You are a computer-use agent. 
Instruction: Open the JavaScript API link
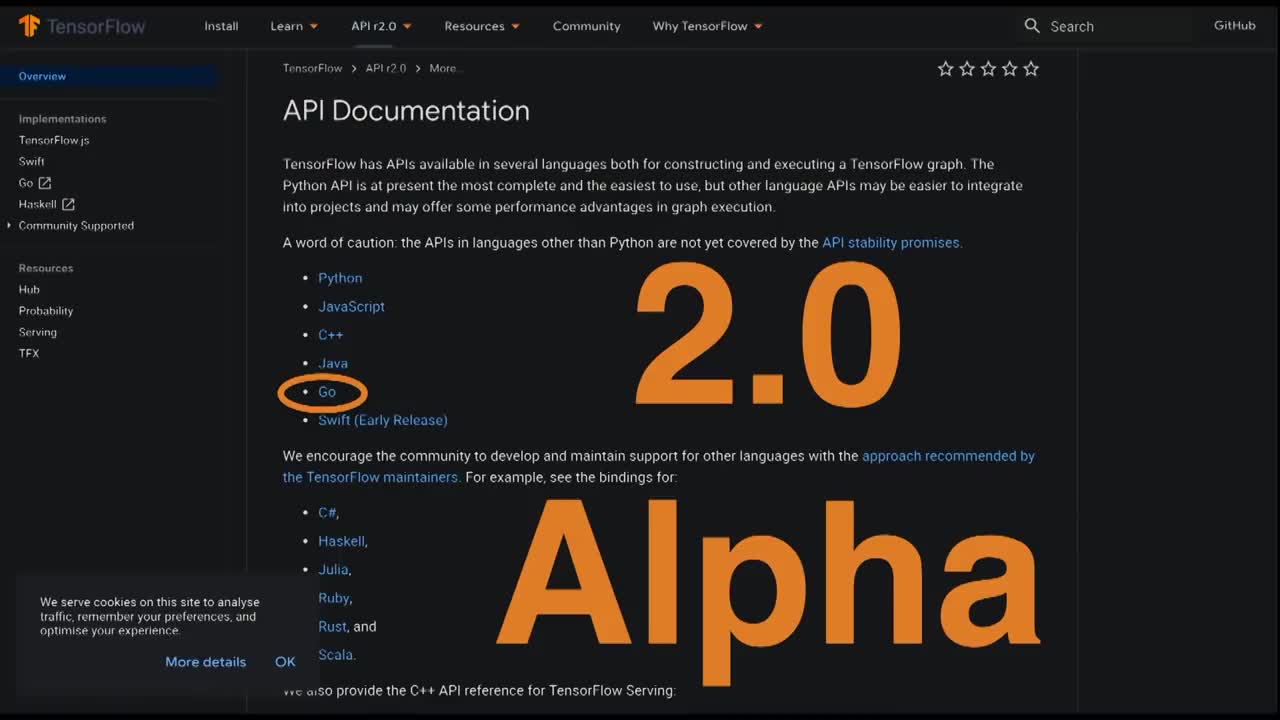pos(351,306)
